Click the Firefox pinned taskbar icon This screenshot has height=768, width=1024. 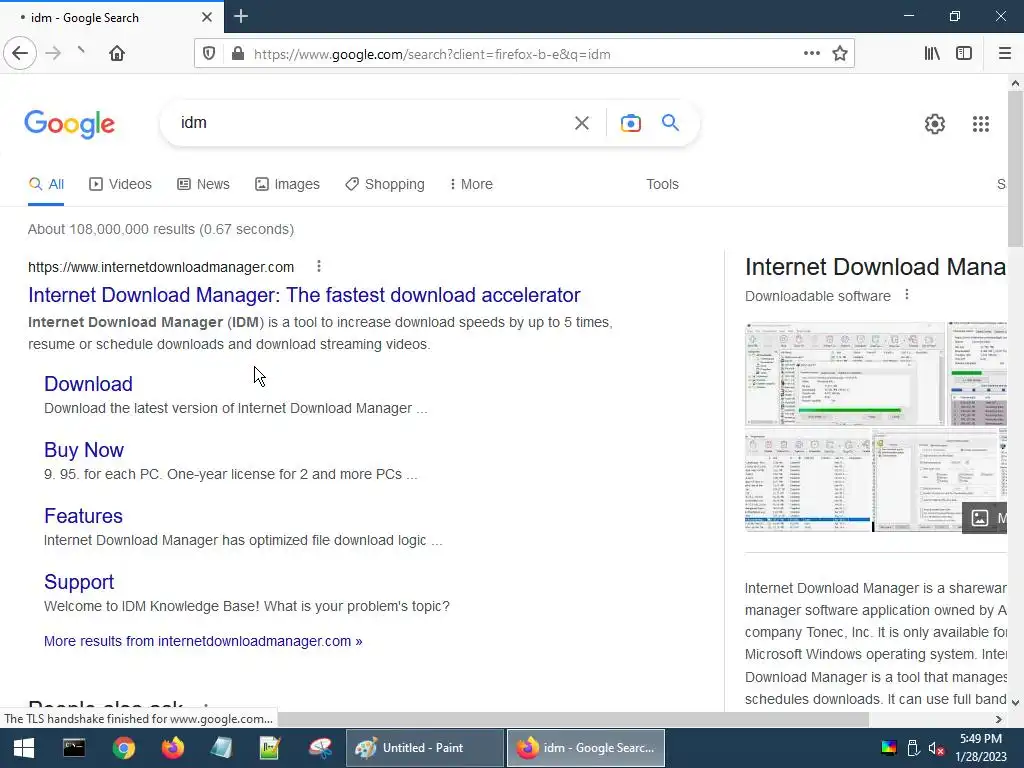(172, 748)
